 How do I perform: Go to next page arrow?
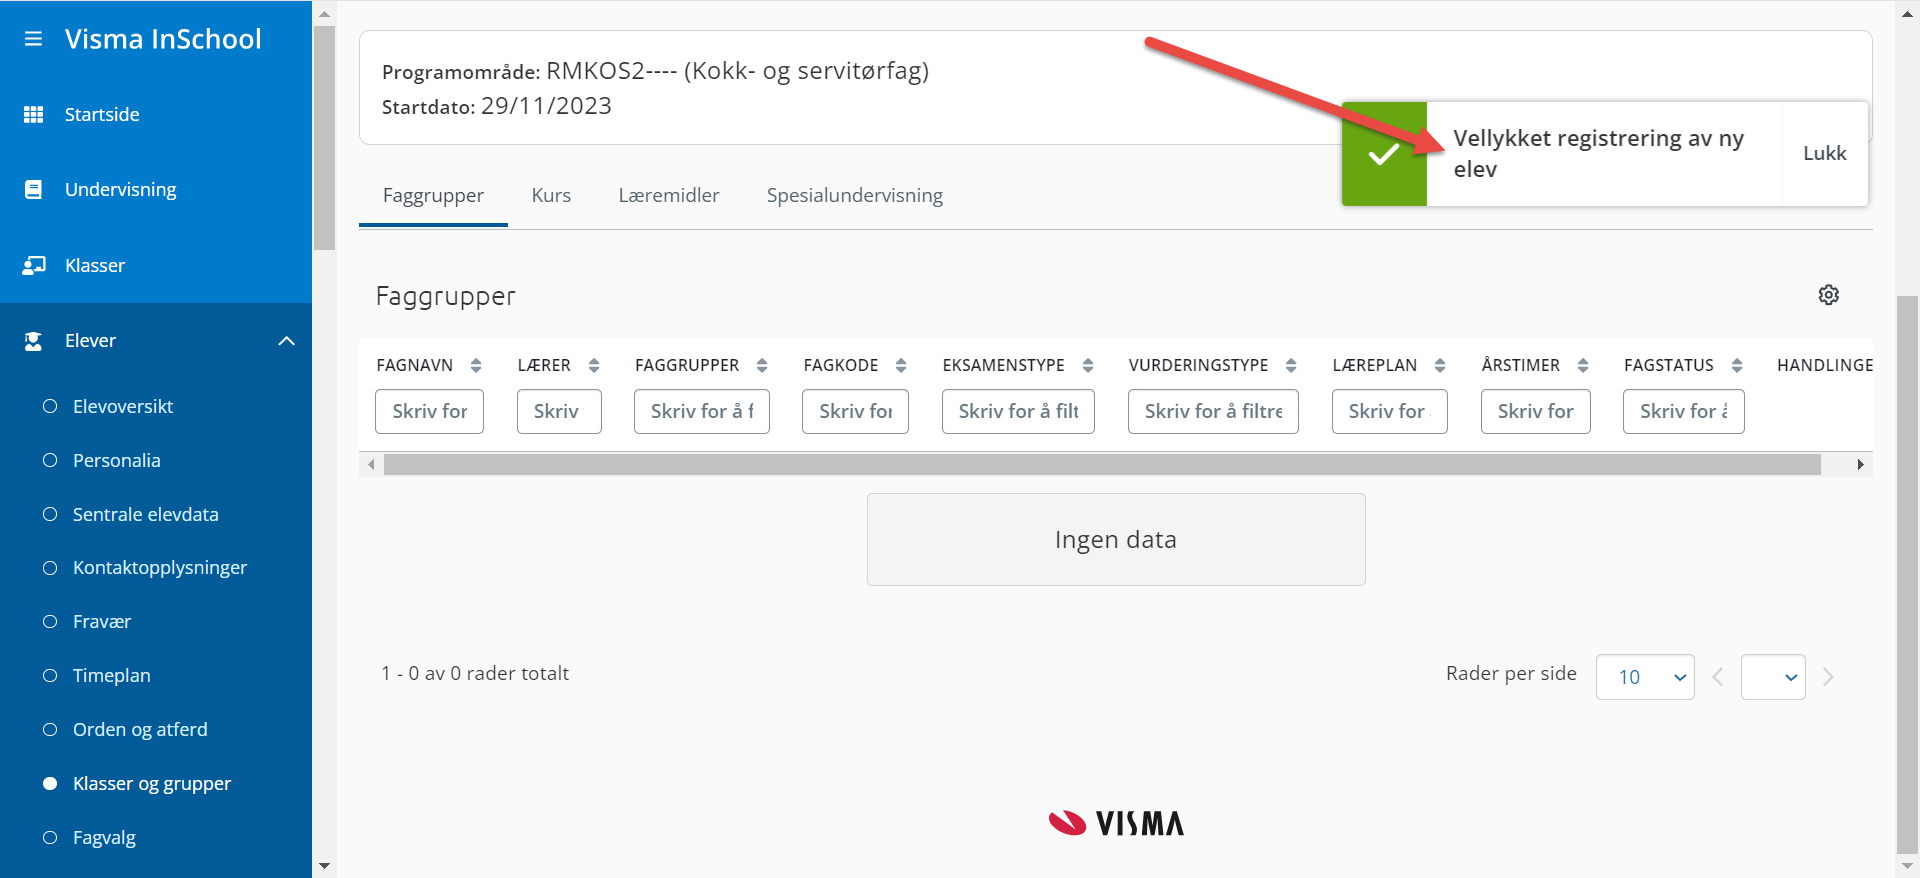tap(1828, 677)
